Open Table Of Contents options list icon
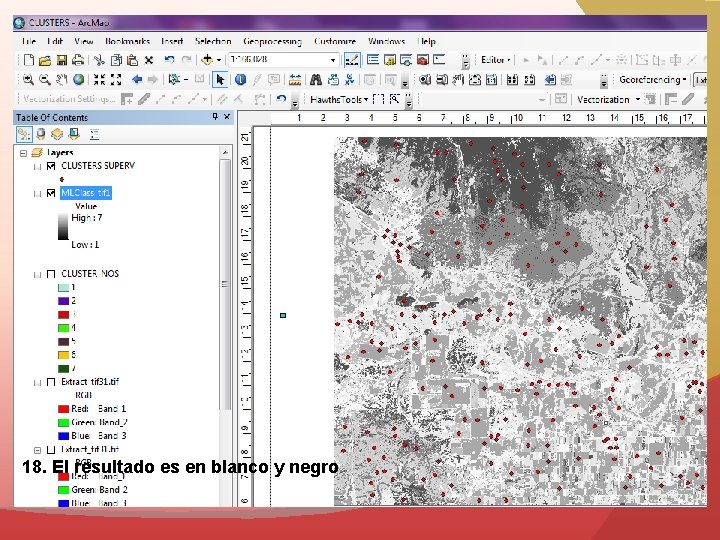720x540 pixels. (95, 134)
